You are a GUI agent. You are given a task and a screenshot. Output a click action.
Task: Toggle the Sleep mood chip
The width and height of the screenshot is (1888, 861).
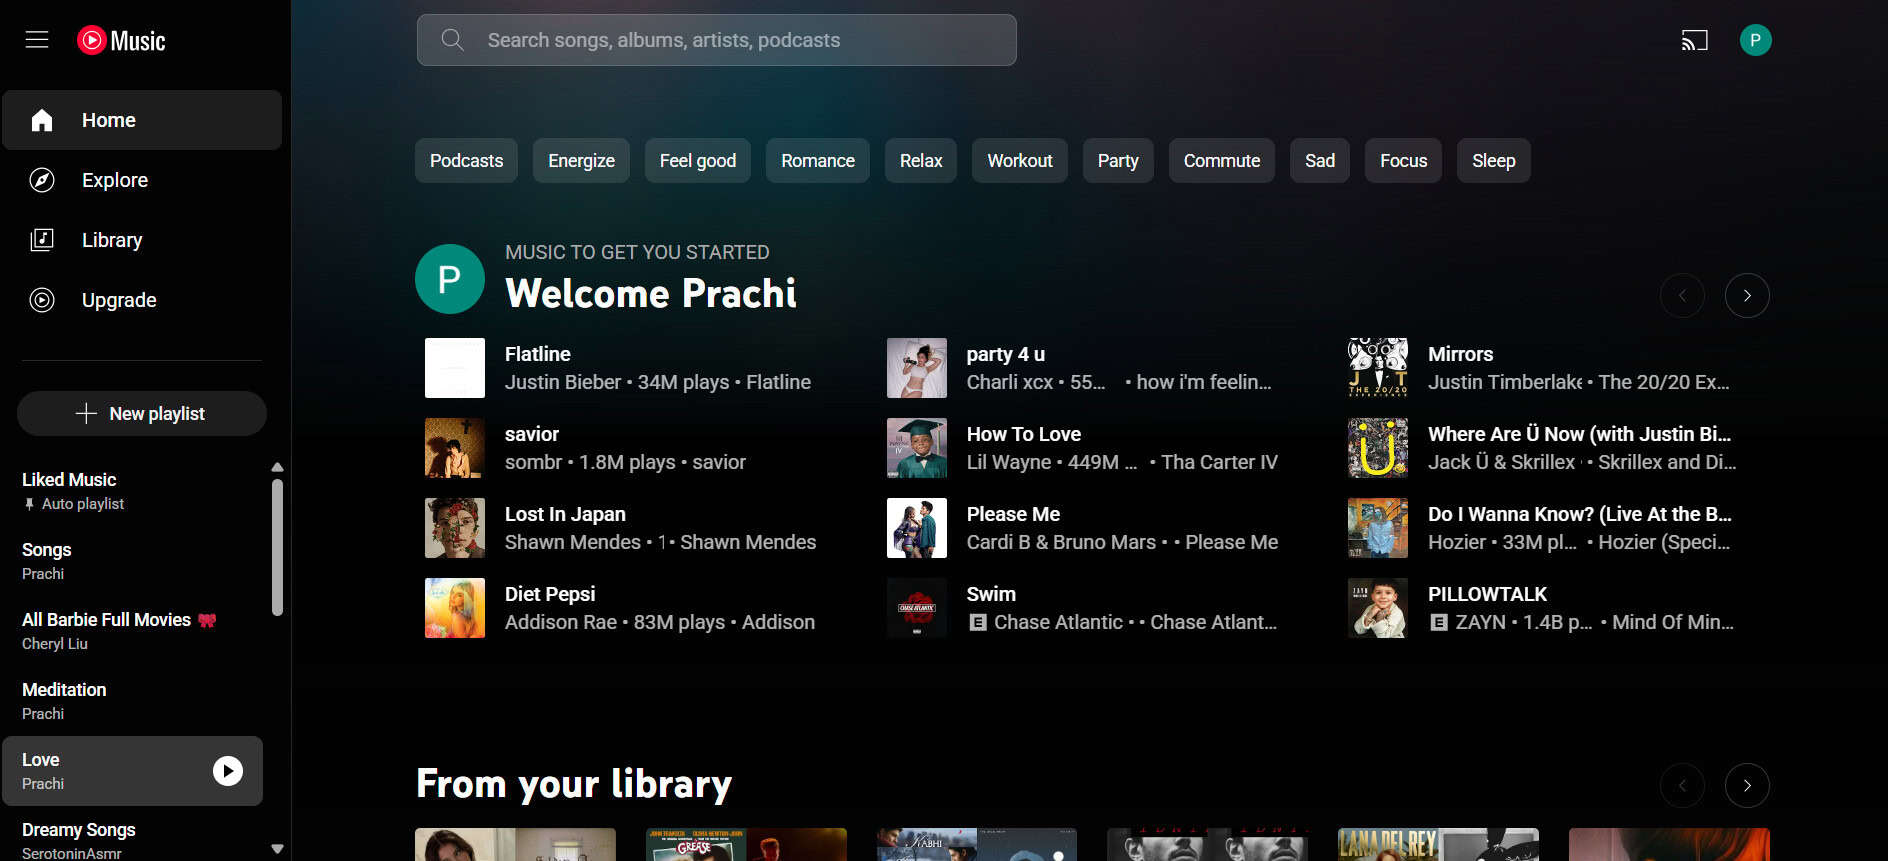(1493, 161)
